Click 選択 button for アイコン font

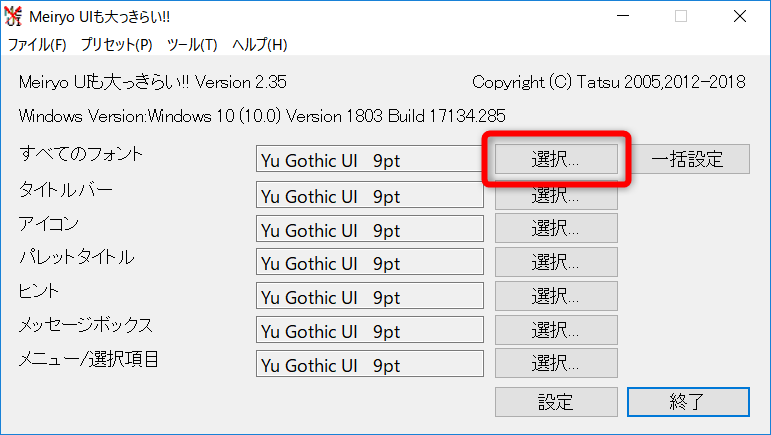click(556, 228)
